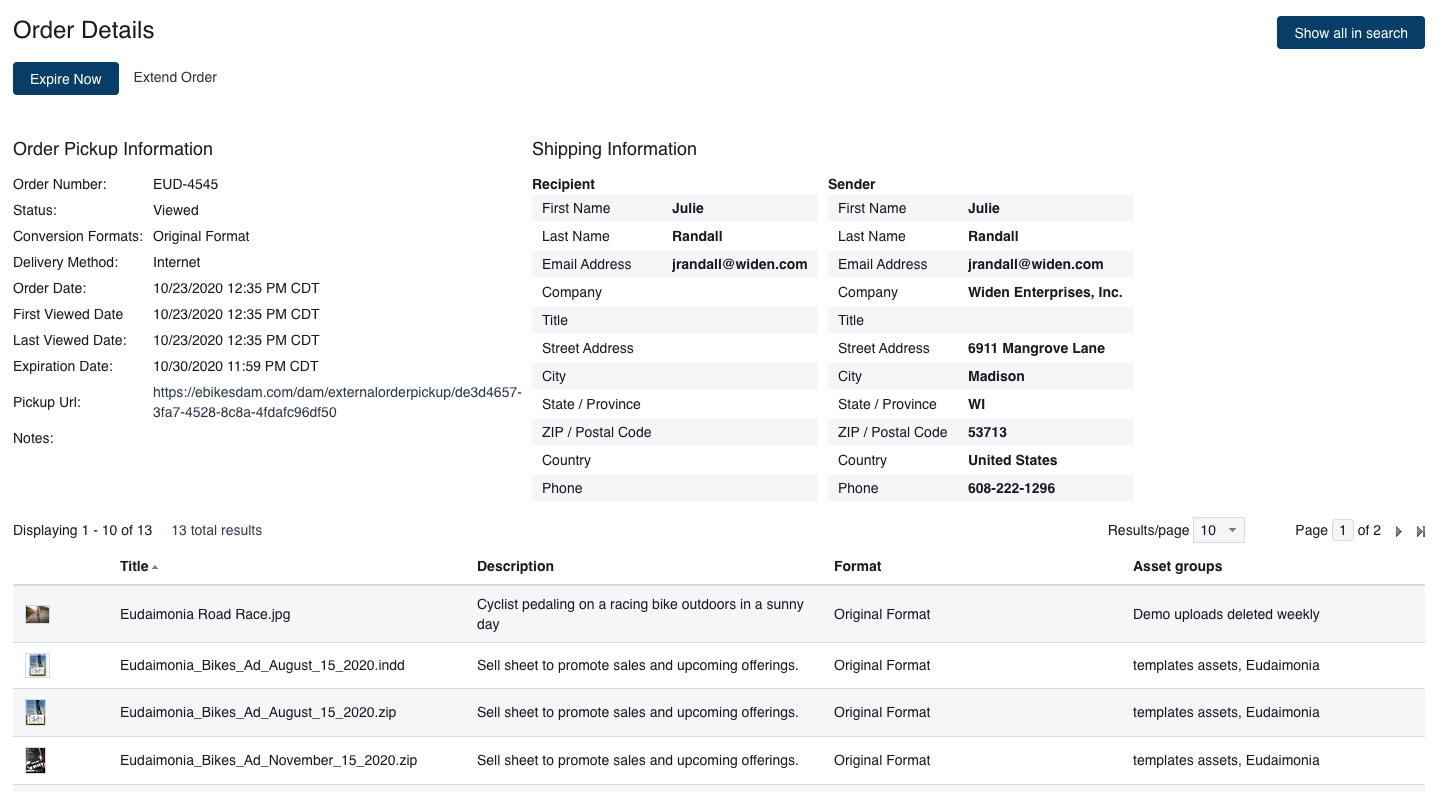Click sender company Widen Enterprises, Inc.
The image size is (1439, 792).
pyautogui.click(x=1045, y=292)
